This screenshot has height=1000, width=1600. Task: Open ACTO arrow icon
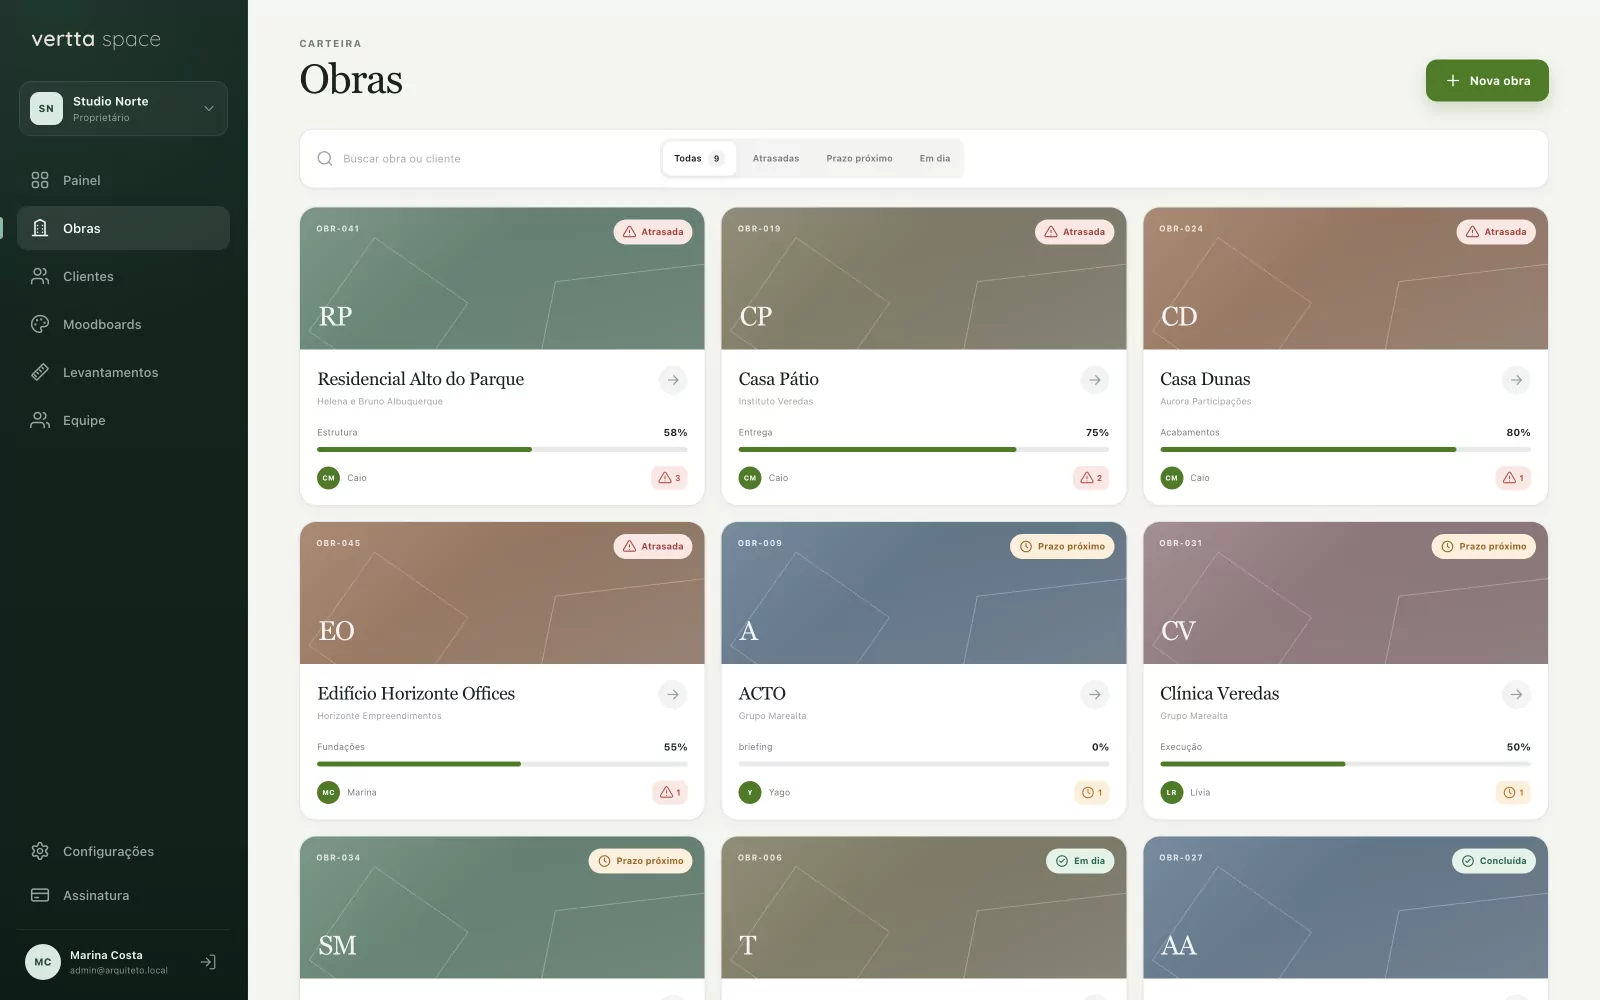click(1095, 694)
